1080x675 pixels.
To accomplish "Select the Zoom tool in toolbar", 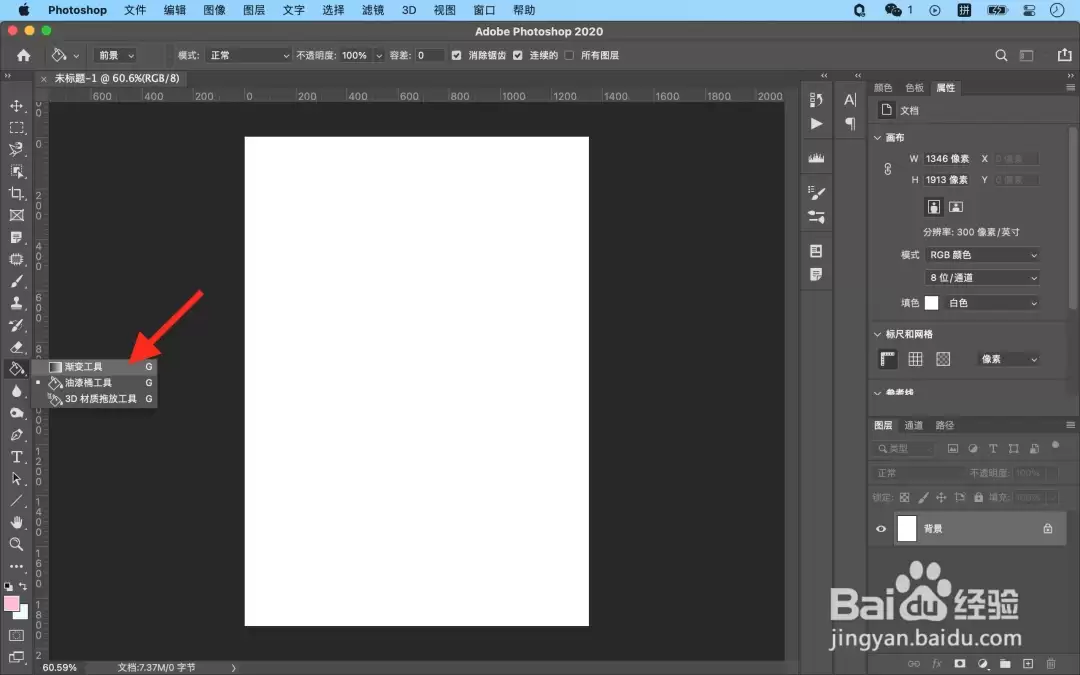I will (17, 544).
